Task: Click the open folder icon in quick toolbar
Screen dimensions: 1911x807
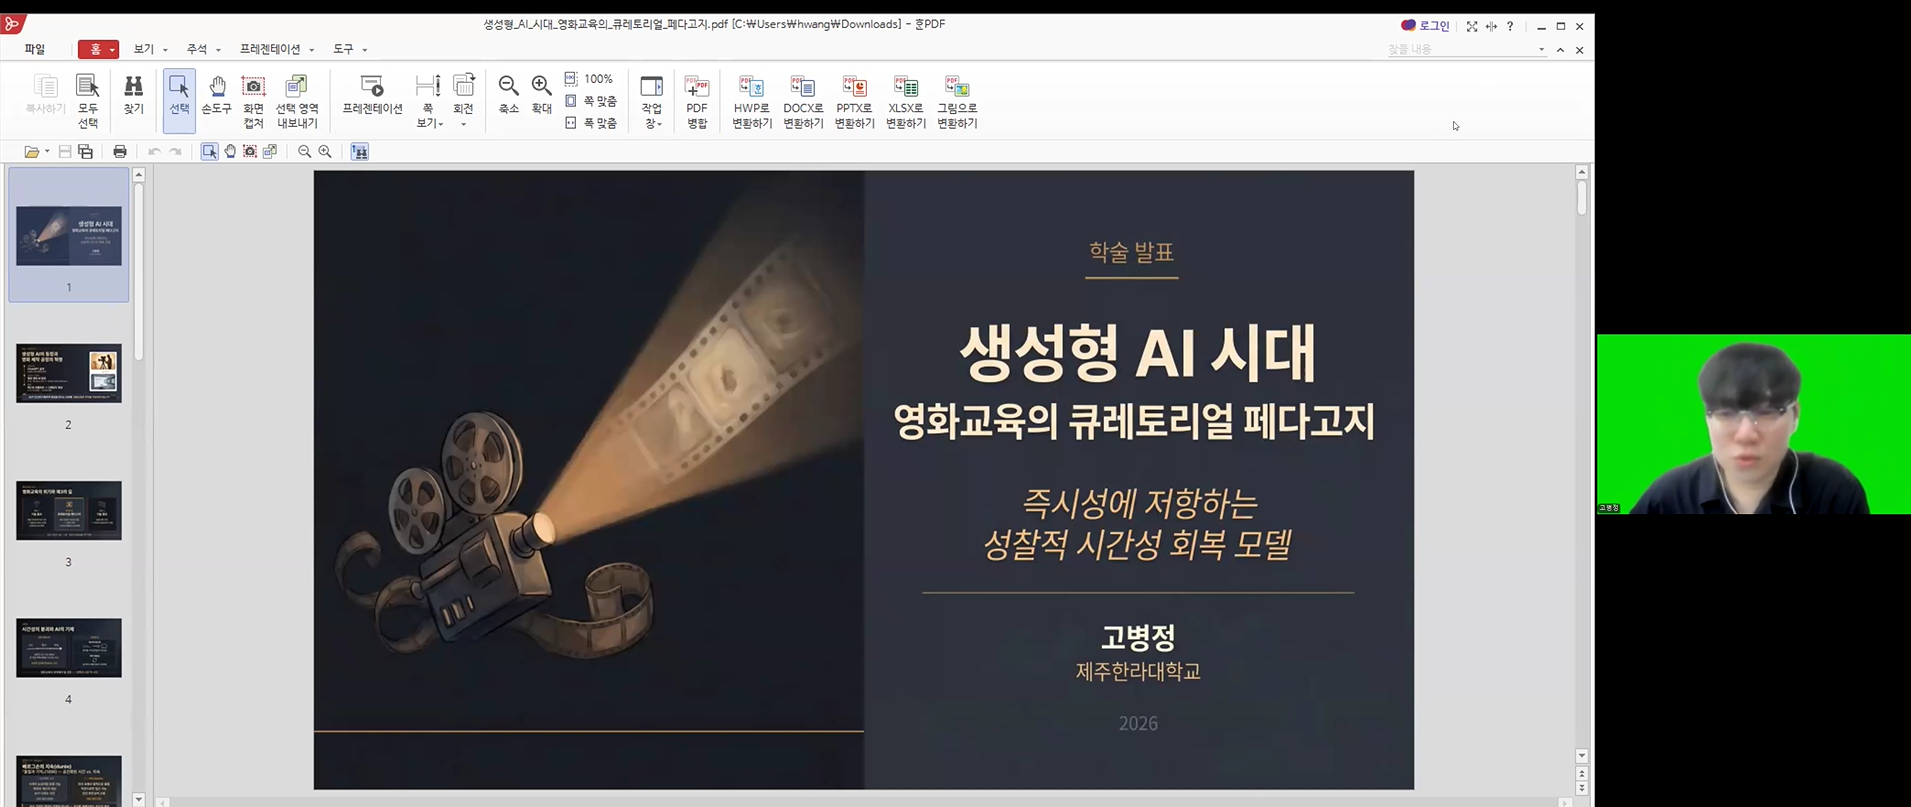Action: coord(32,152)
